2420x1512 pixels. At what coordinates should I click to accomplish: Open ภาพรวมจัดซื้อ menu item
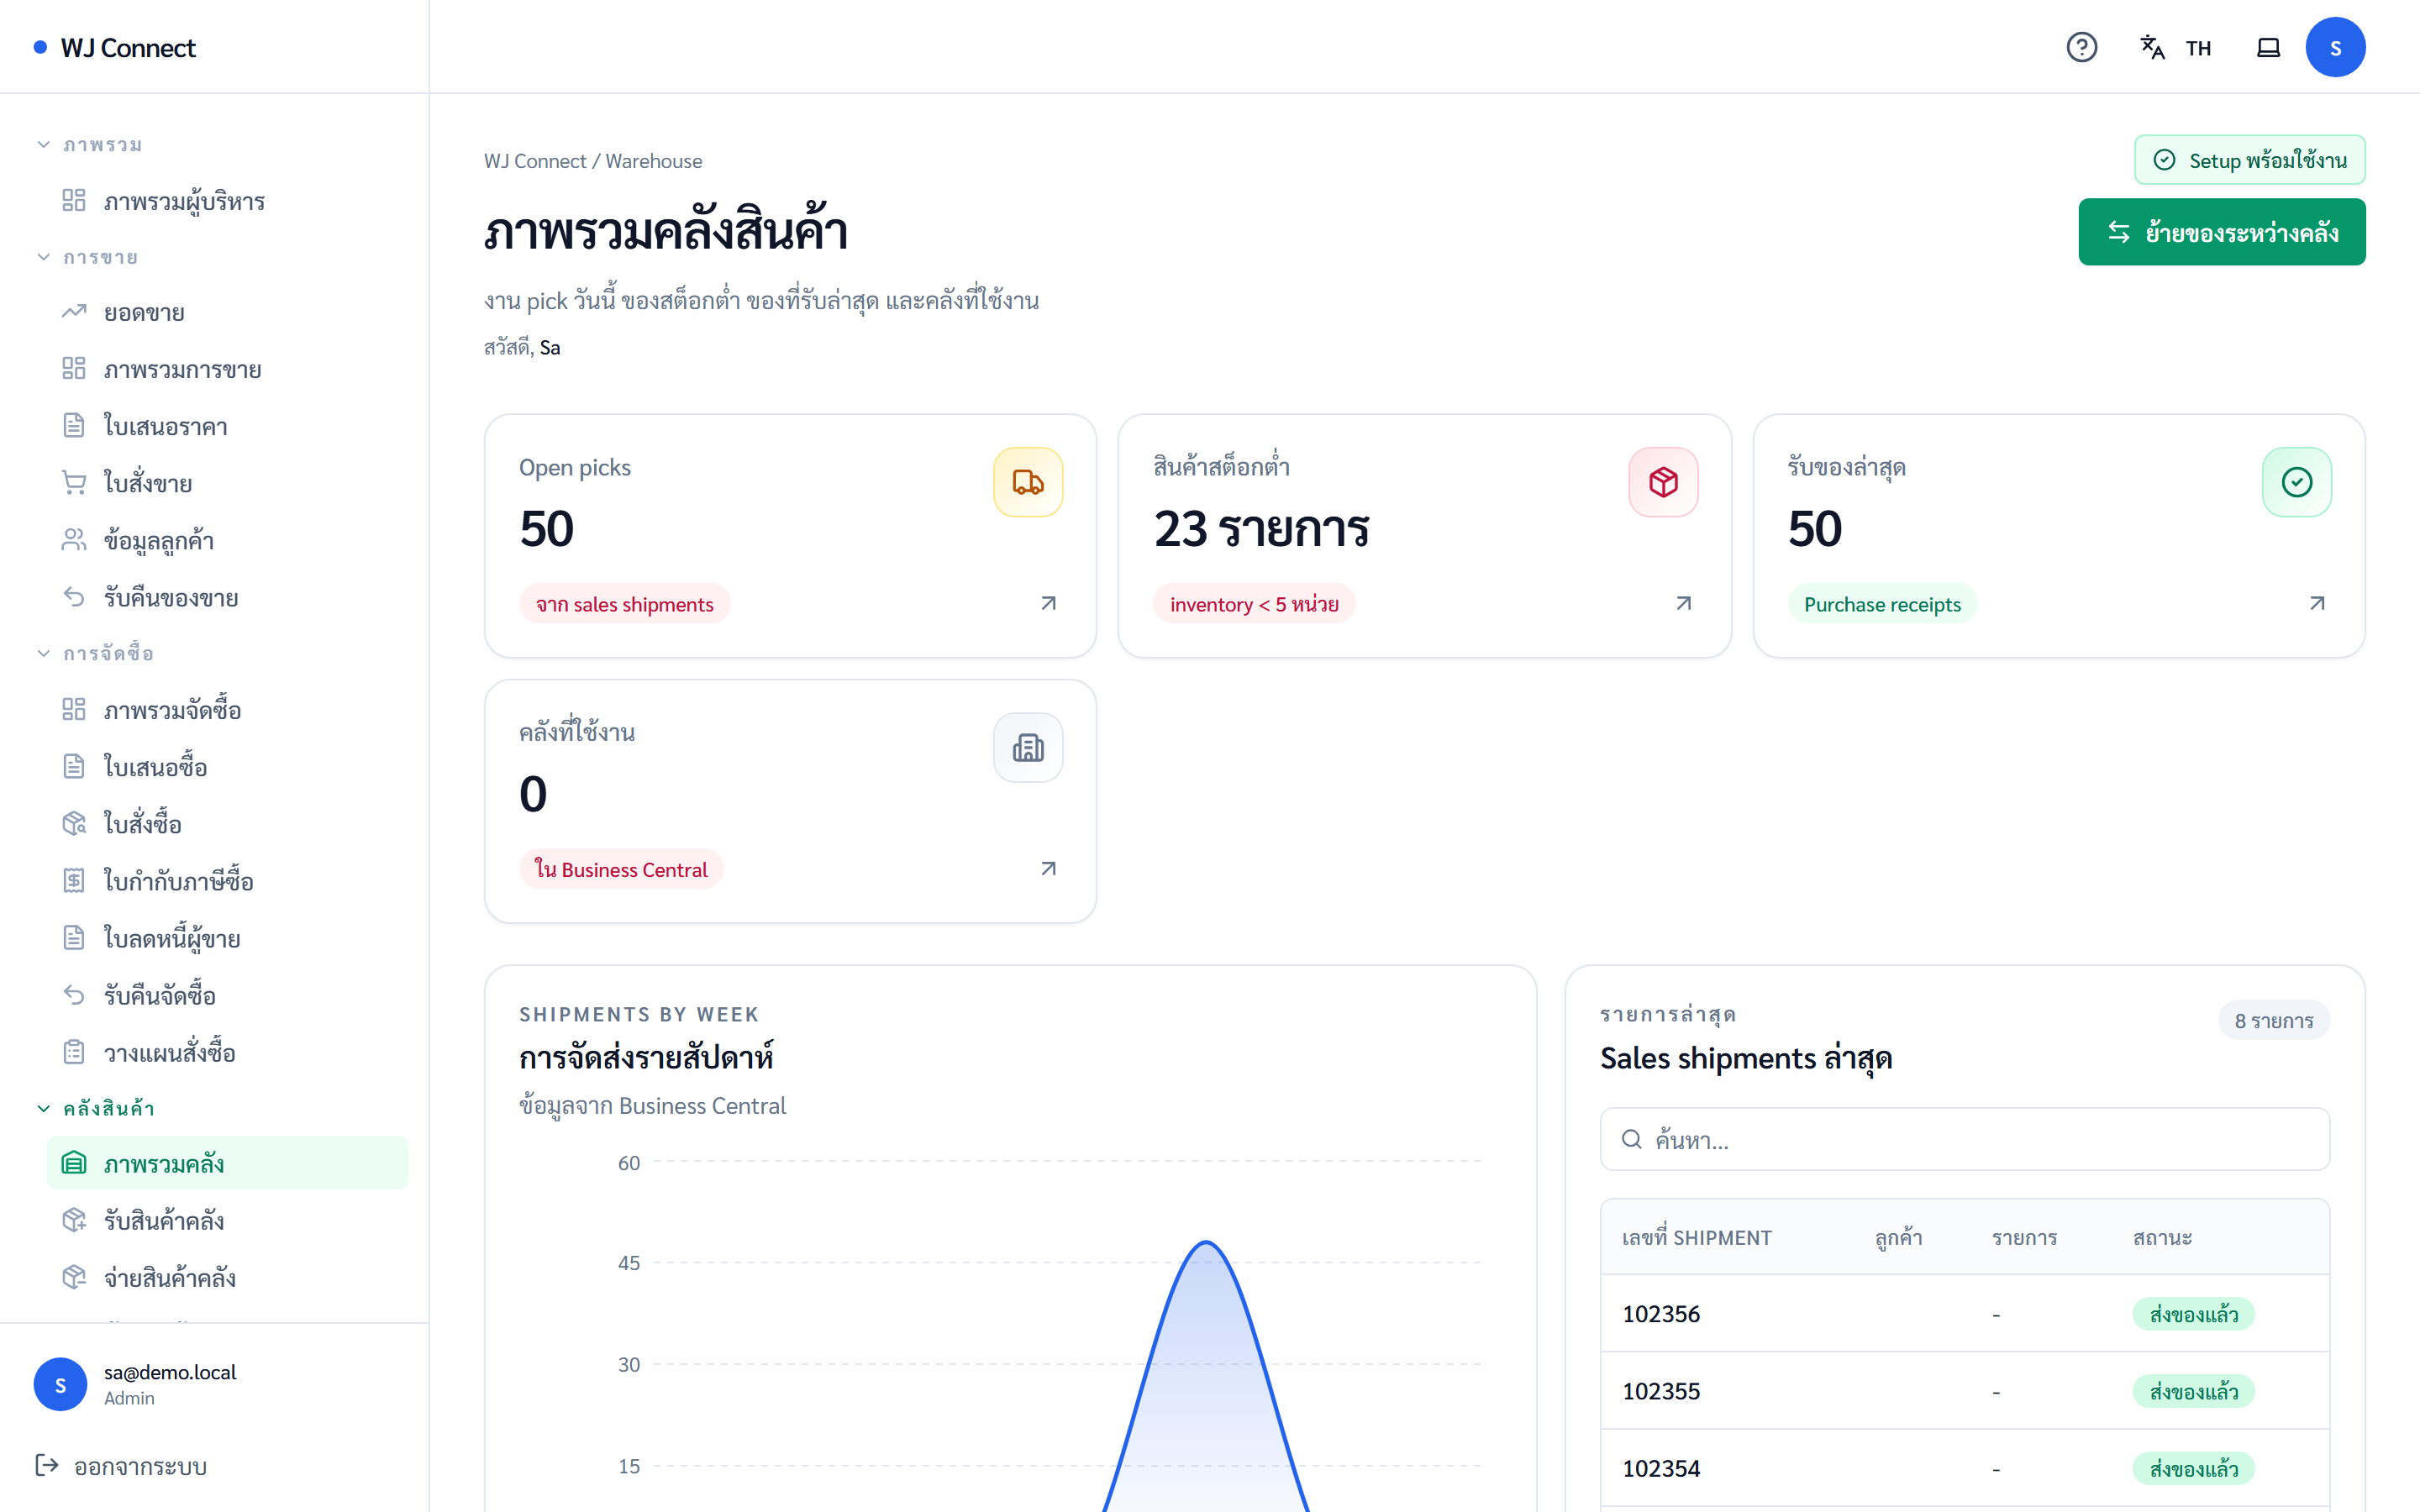click(x=227, y=709)
